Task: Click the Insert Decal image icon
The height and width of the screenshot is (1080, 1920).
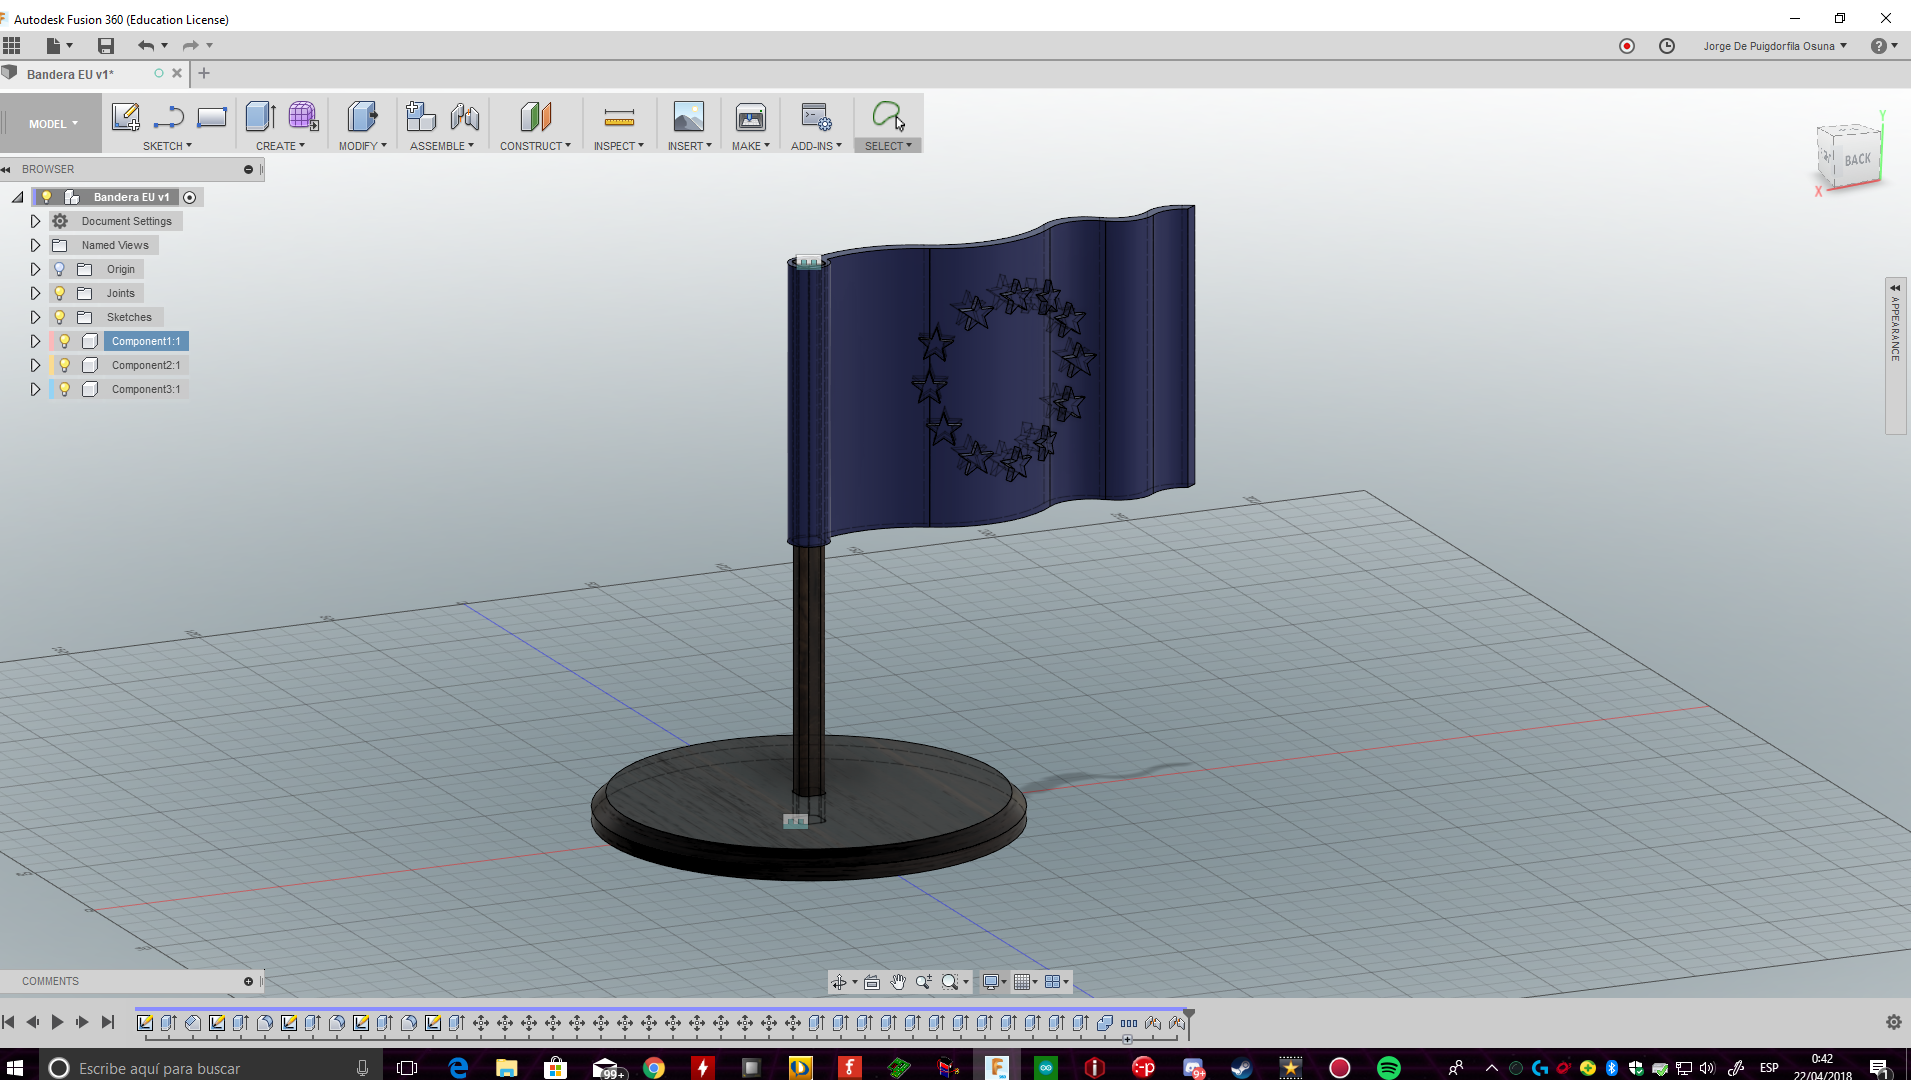Action: click(x=689, y=117)
